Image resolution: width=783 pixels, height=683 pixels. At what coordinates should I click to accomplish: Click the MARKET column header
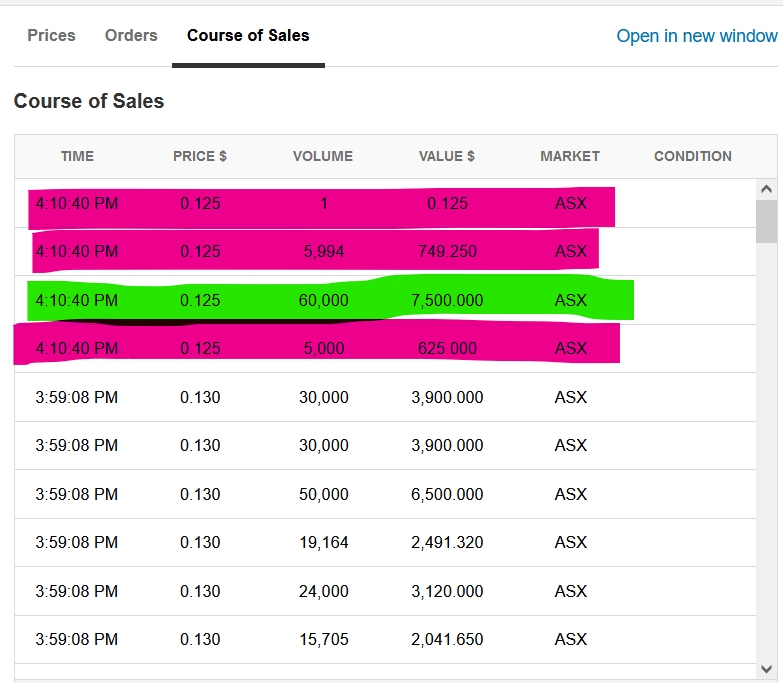click(570, 156)
